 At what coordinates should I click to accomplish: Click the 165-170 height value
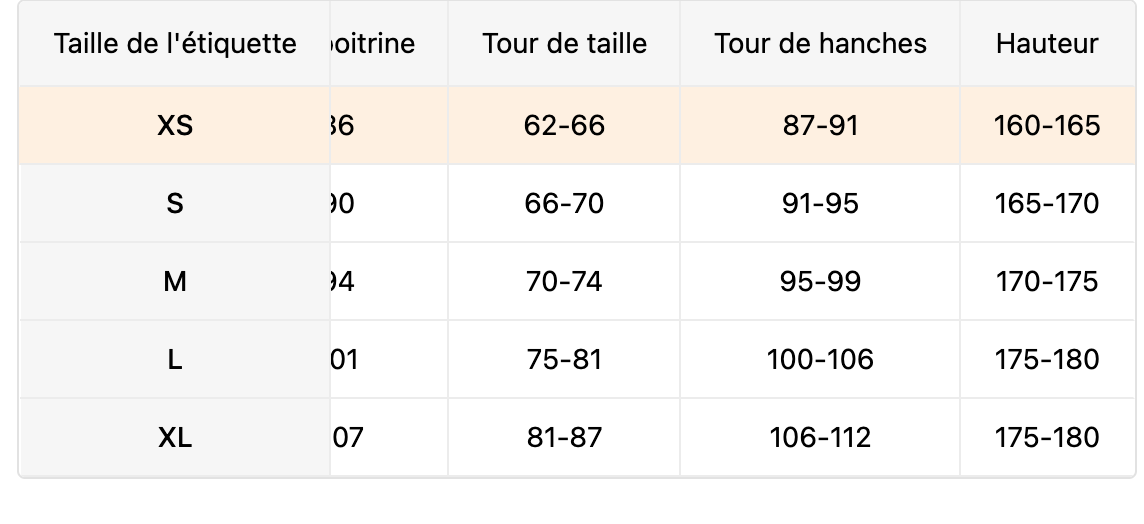click(1046, 204)
